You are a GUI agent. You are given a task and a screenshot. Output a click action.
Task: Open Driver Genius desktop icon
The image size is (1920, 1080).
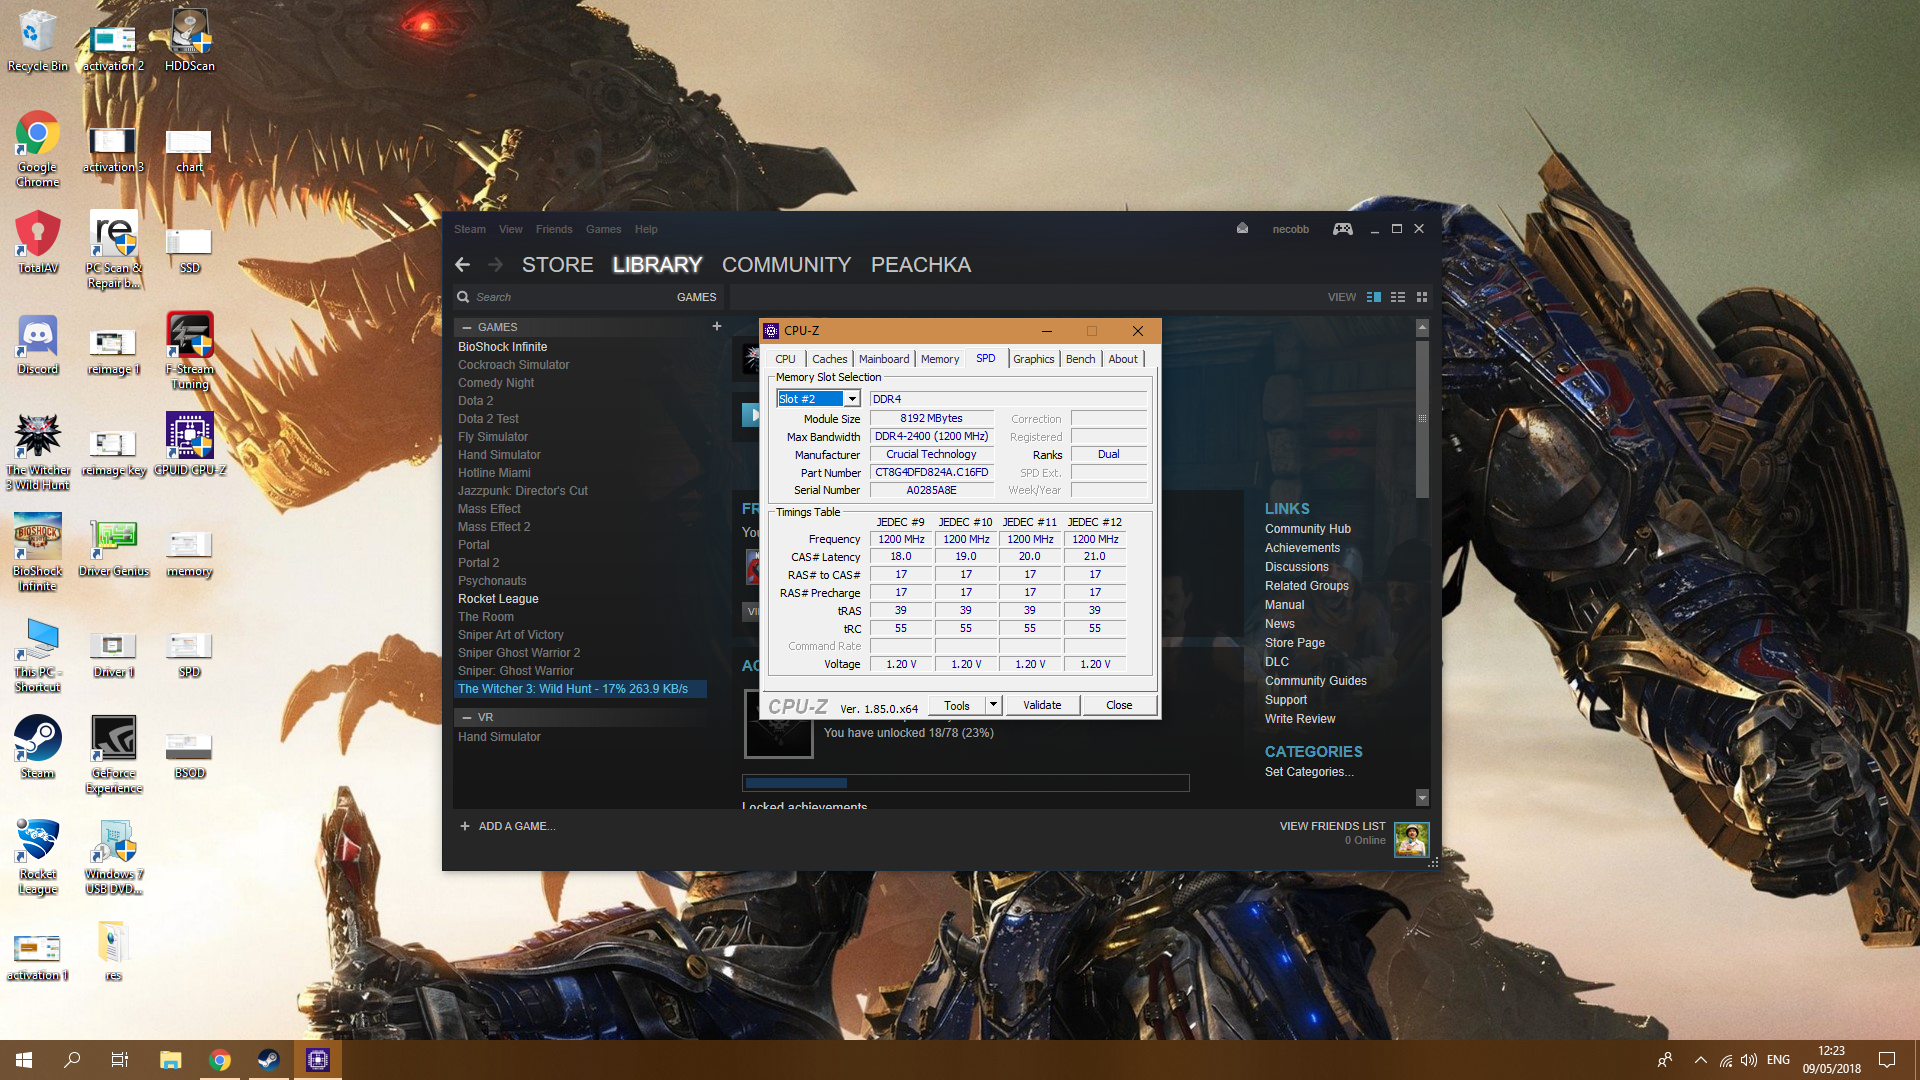(x=114, y=548)
